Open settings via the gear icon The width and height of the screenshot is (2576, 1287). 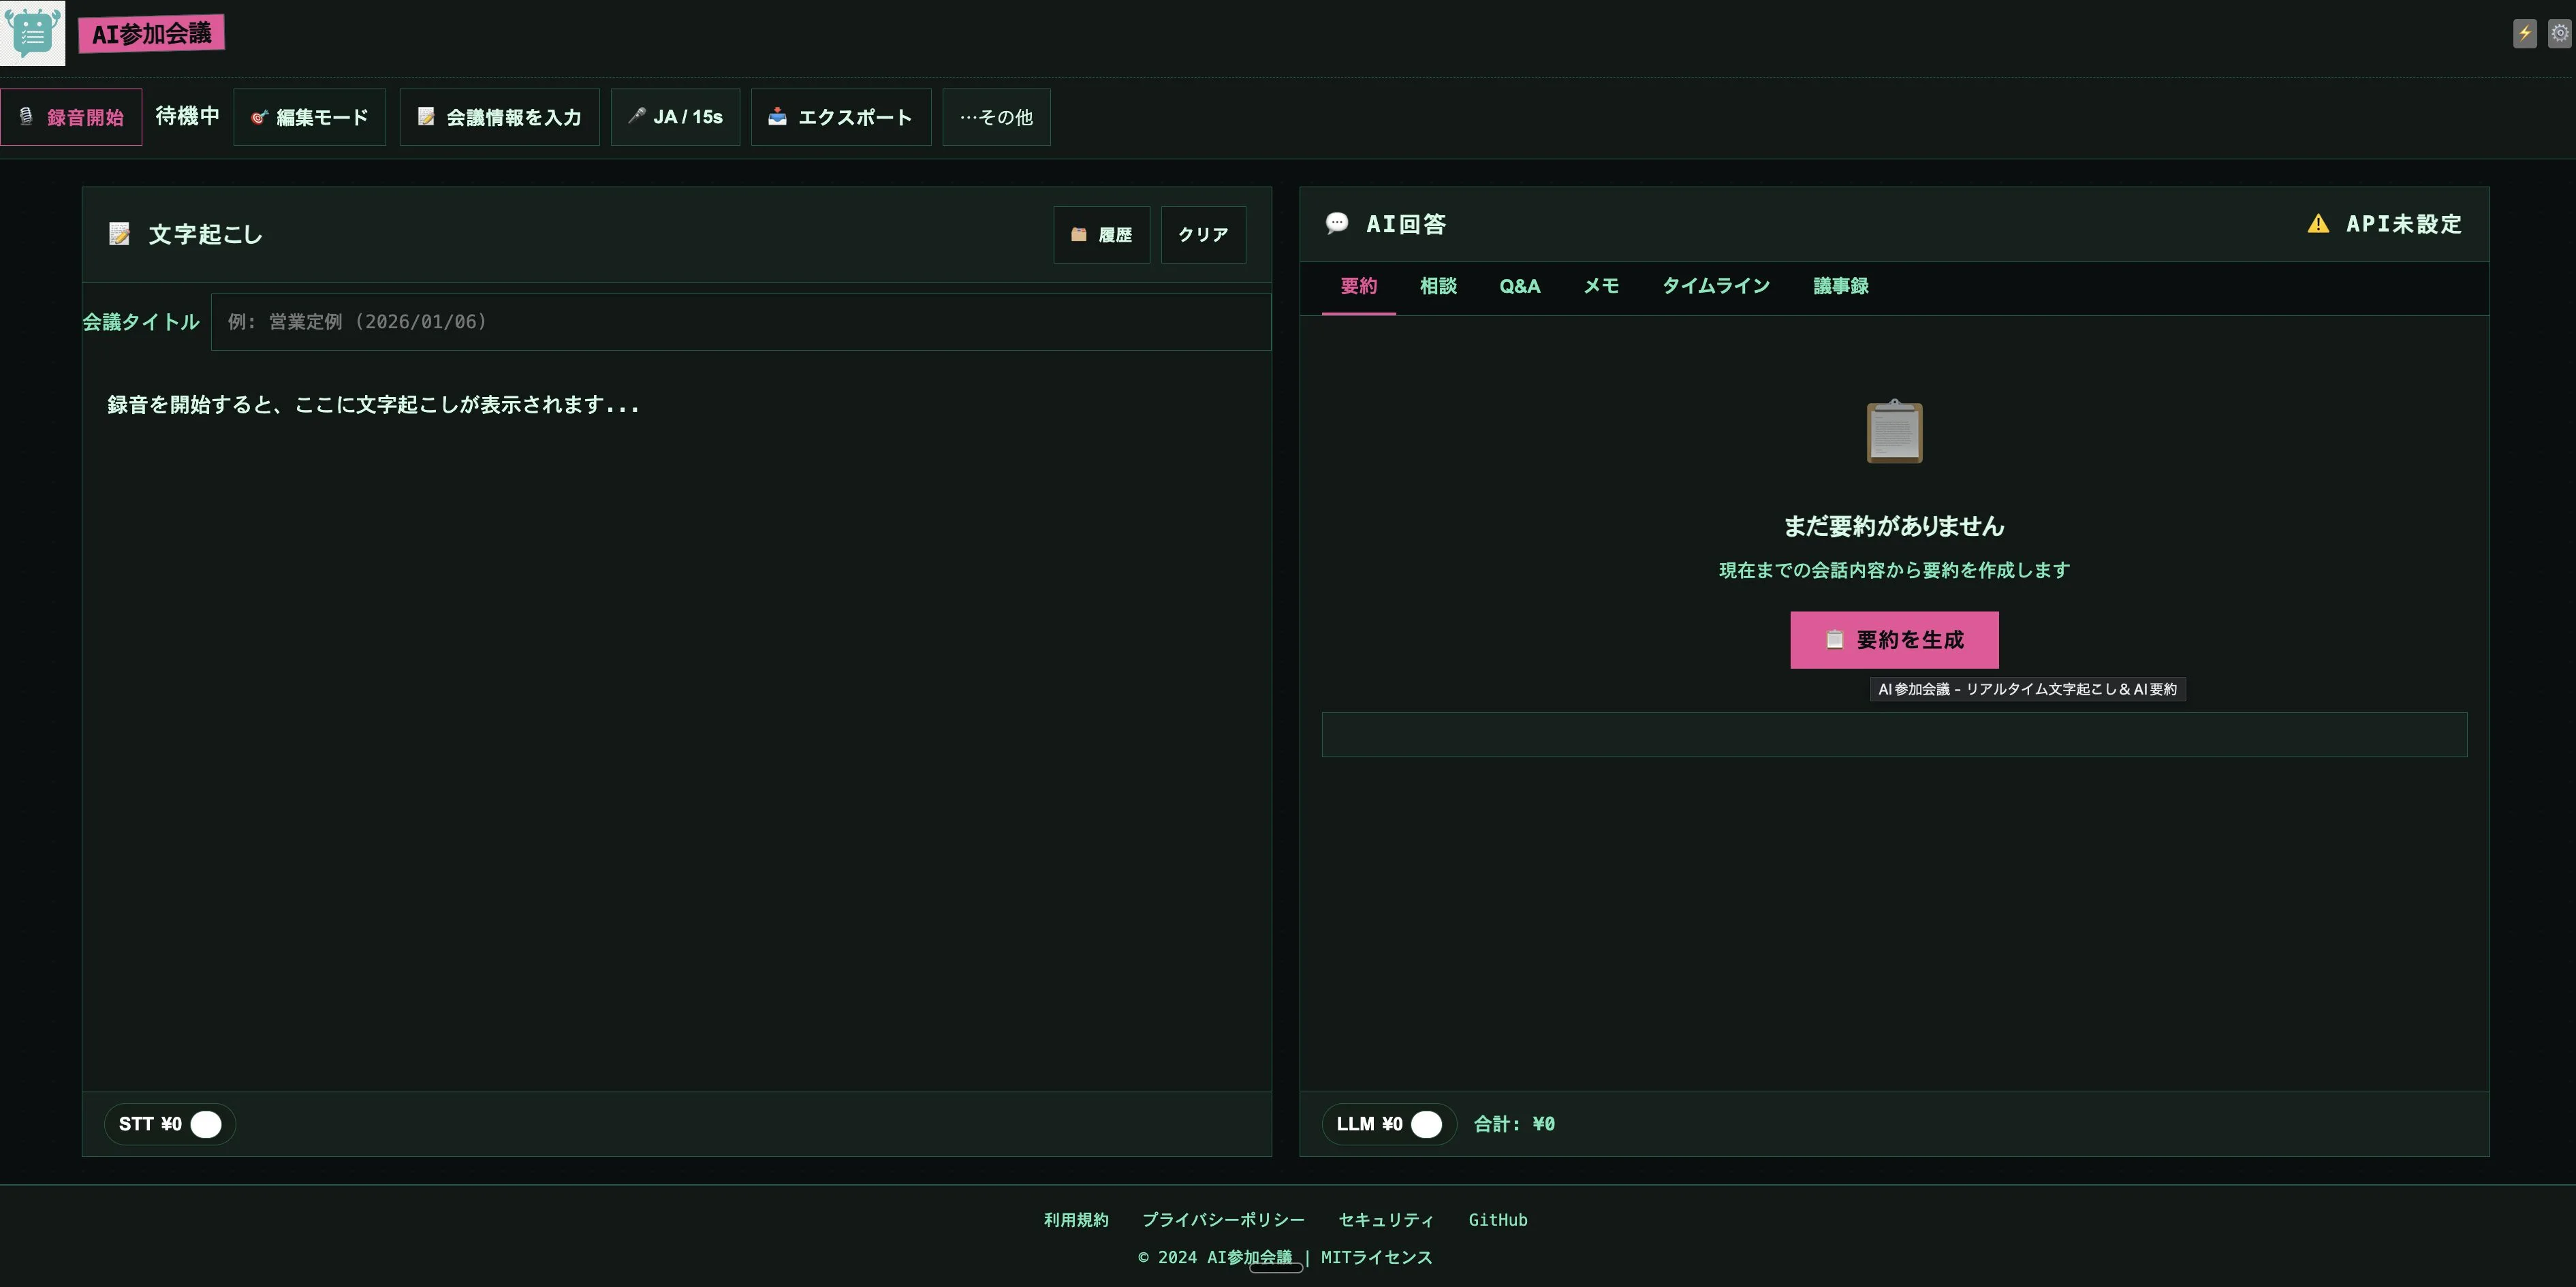point(2559,33)
